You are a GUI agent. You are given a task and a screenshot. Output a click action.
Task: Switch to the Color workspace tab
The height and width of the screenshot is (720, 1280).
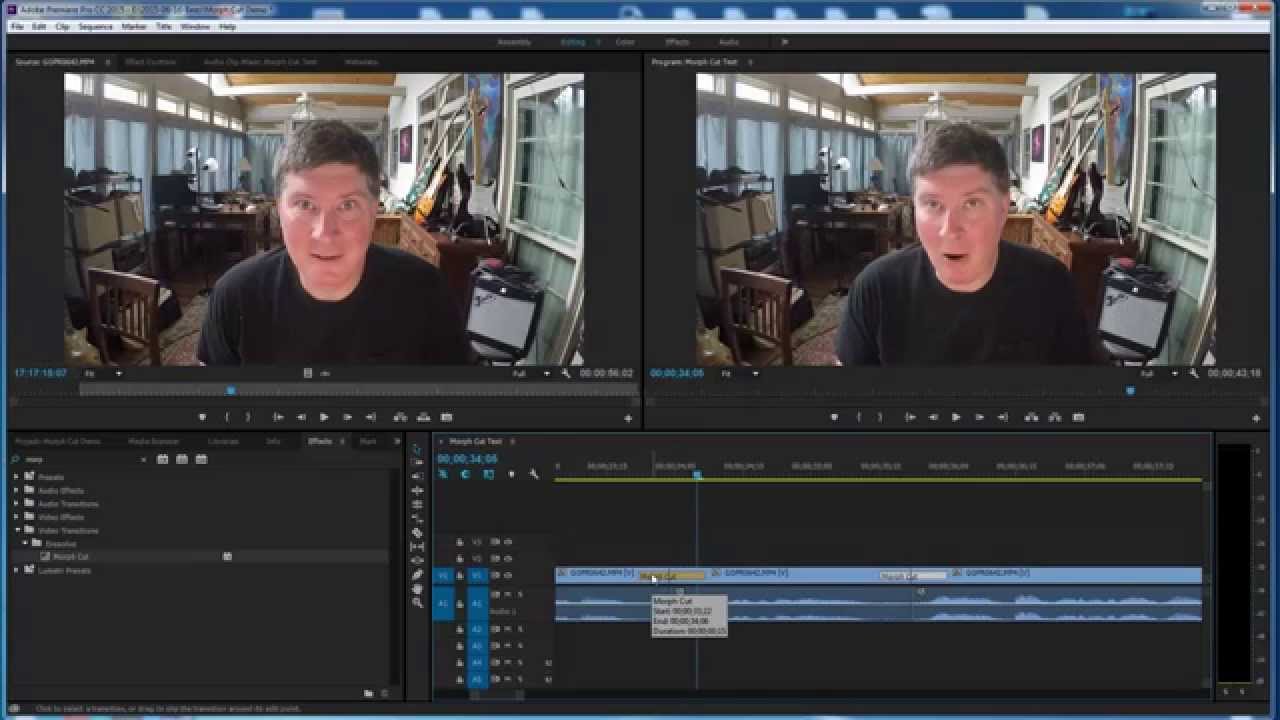click(x=625, y=42)
